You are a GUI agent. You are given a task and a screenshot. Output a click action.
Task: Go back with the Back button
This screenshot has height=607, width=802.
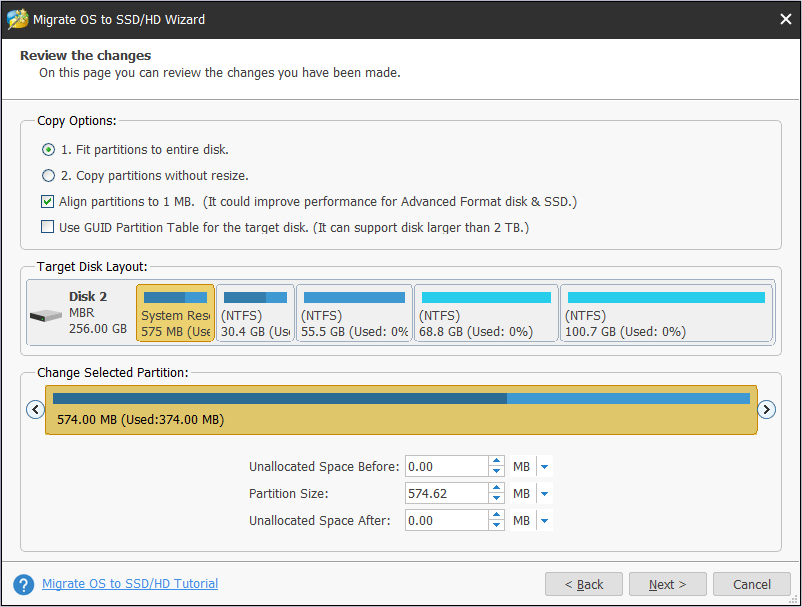[x=584, y=585]
